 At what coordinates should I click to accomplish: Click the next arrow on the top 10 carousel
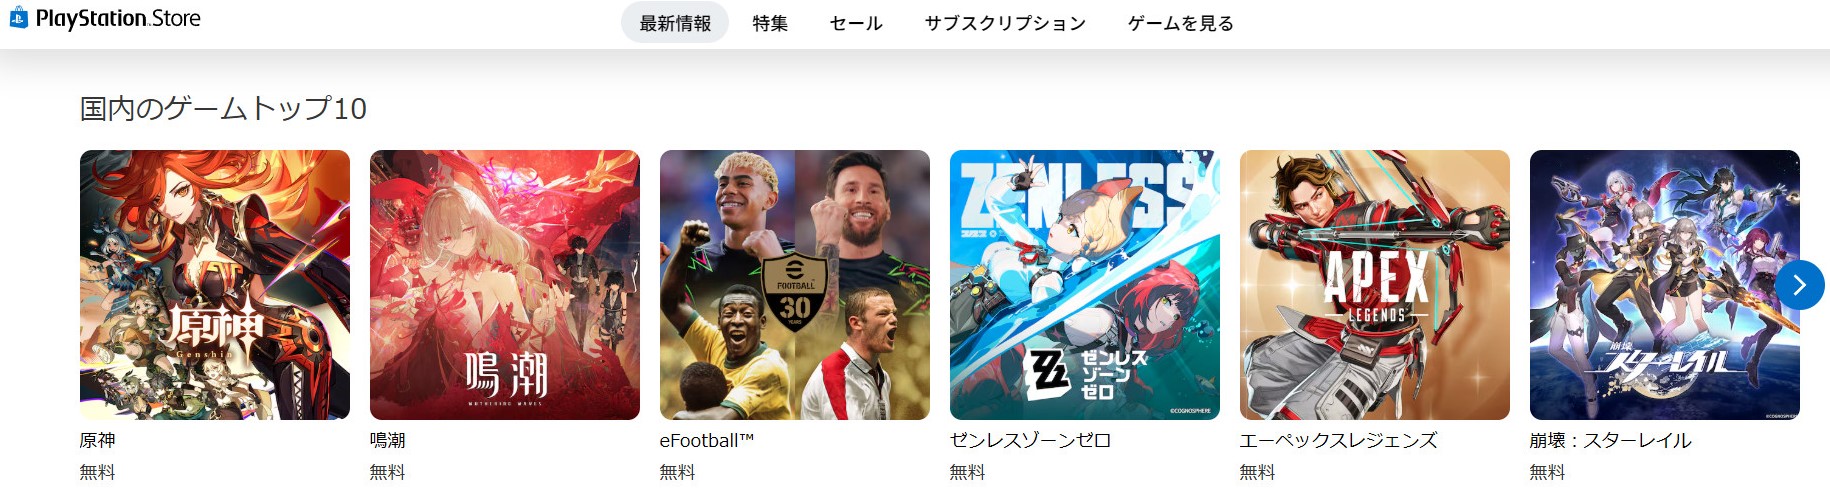click(1800, 285)
